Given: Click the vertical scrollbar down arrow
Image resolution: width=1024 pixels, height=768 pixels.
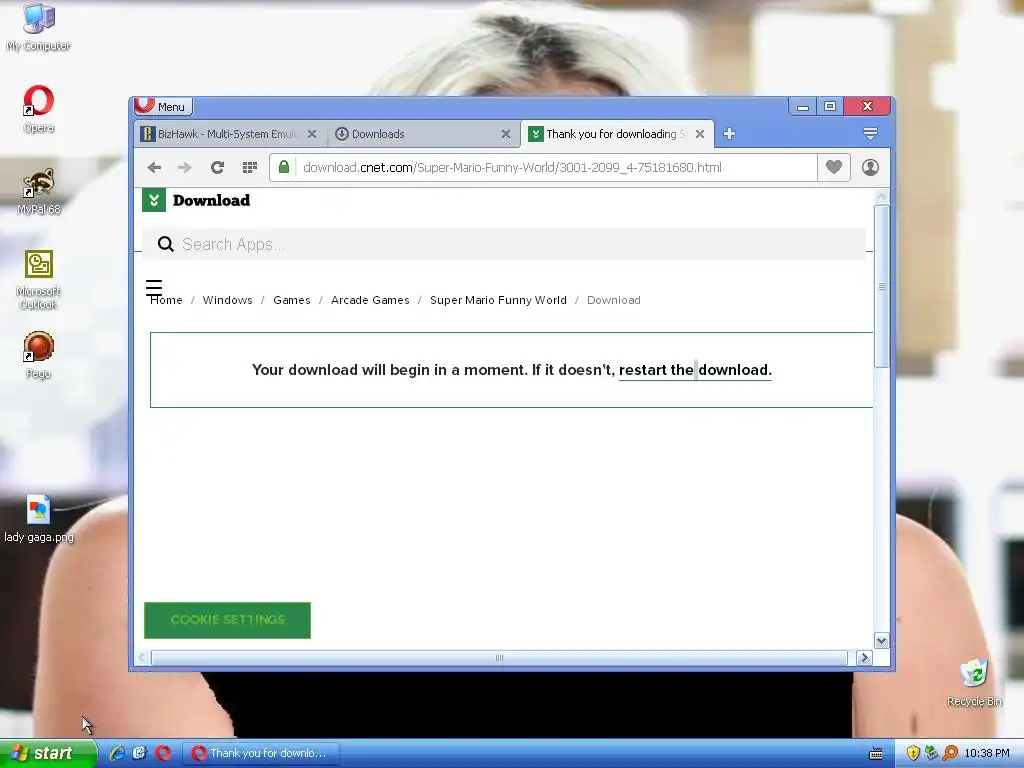Looking at the screenshot, I should 882,641.
